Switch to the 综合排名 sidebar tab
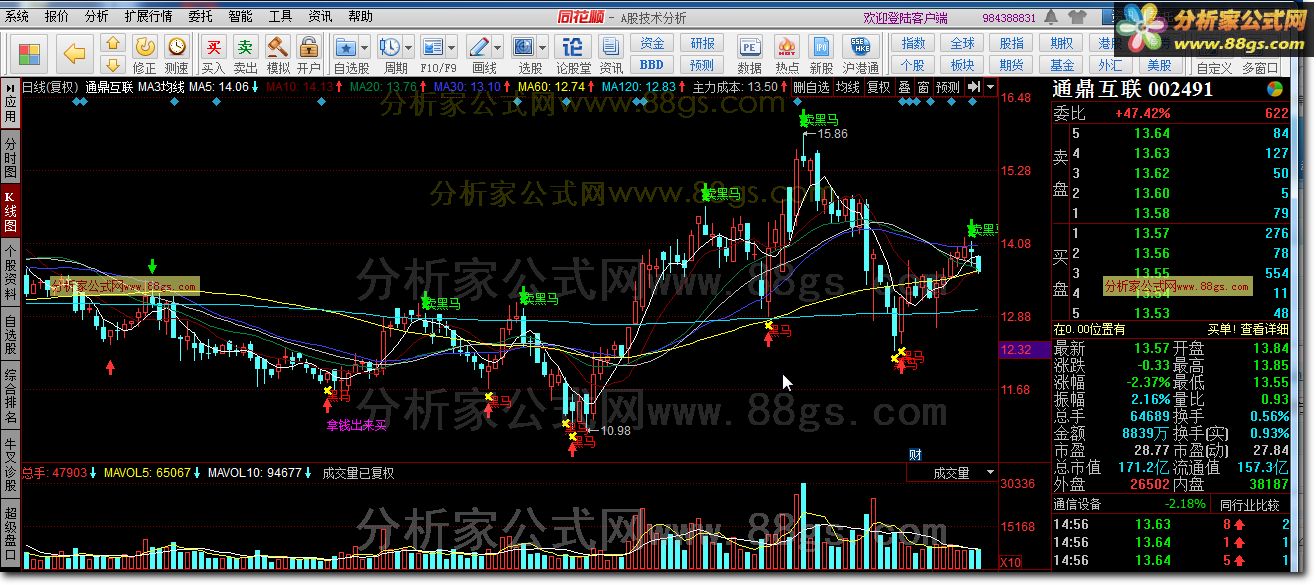Screen dimensions: 1316x585 coord(10,395)
